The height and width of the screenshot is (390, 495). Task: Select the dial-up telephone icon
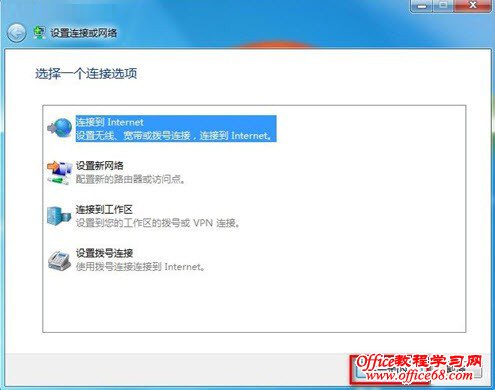pos(59,260)
